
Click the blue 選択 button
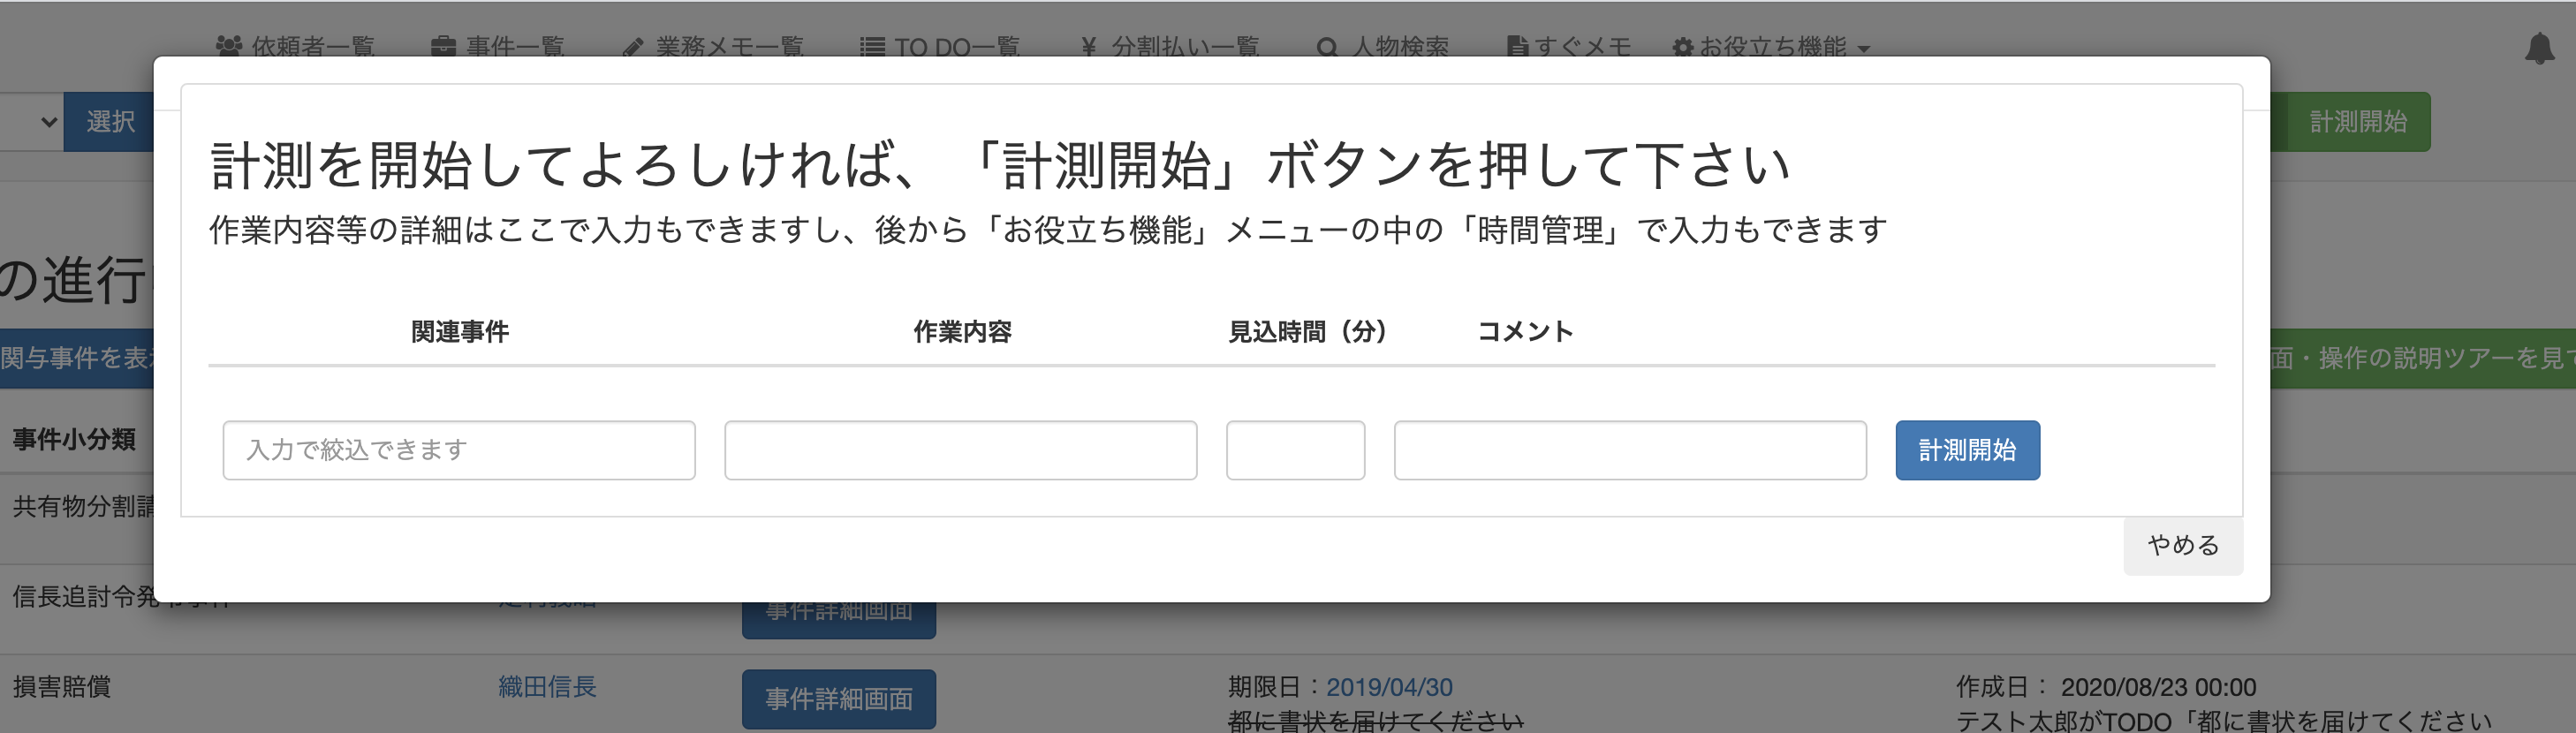(x=109, y=122)
